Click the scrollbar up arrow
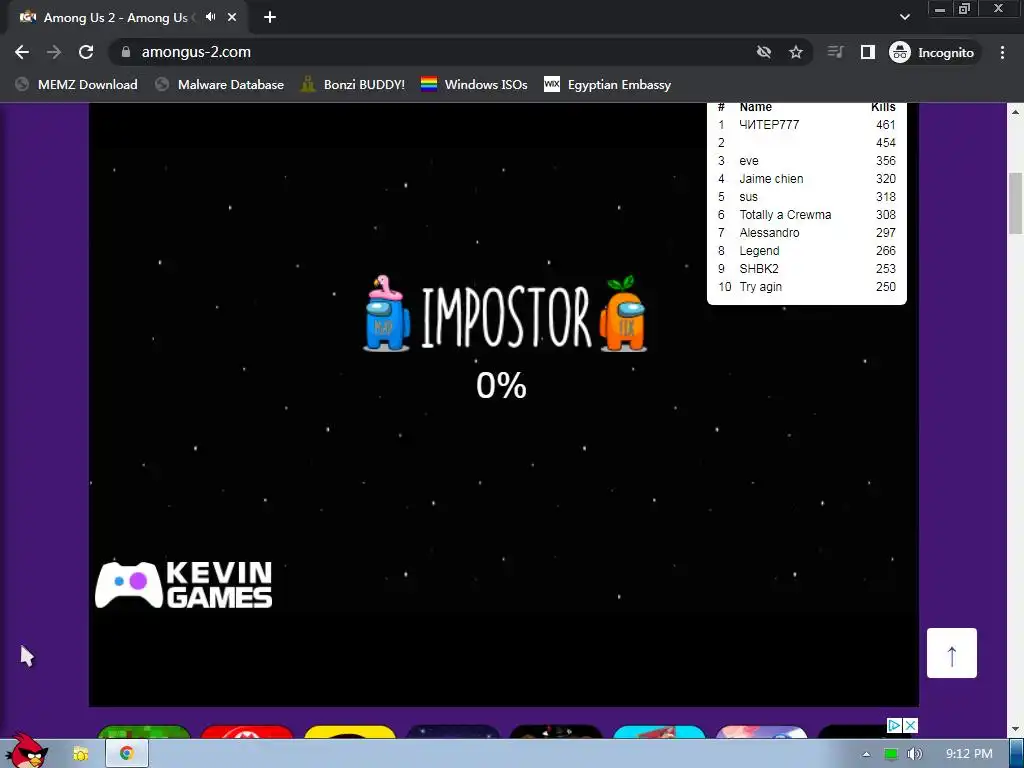The height and width of the screenshot is (768, 1024). (1016, 112)
